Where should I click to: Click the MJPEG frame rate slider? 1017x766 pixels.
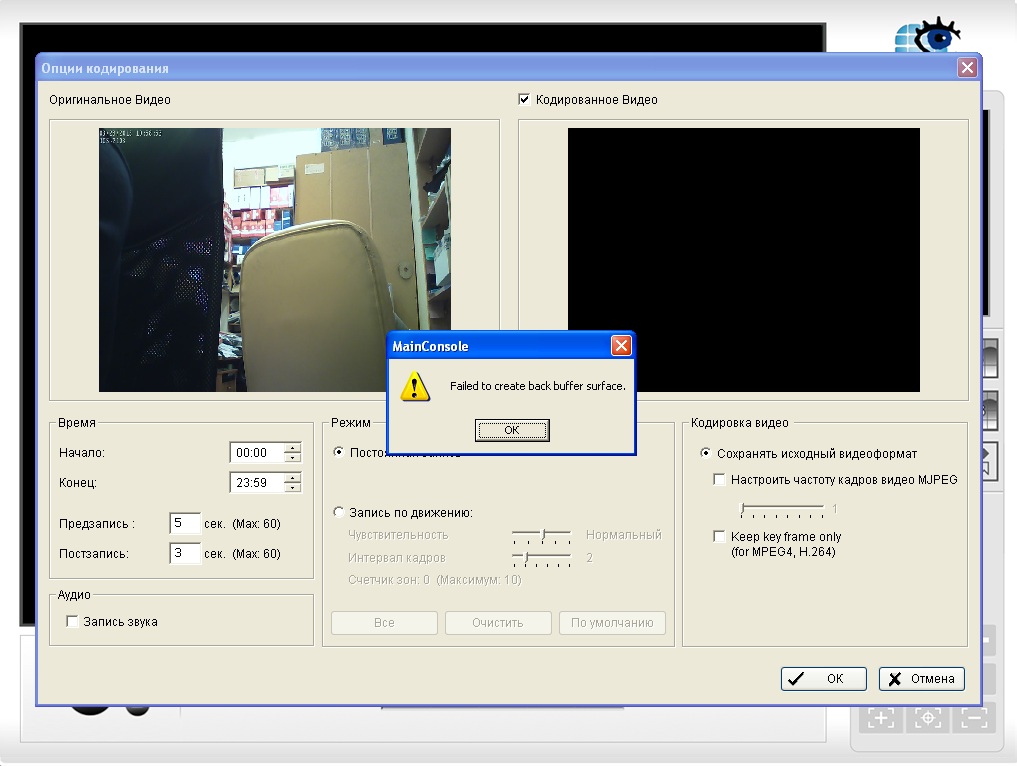tap(781, 510)
